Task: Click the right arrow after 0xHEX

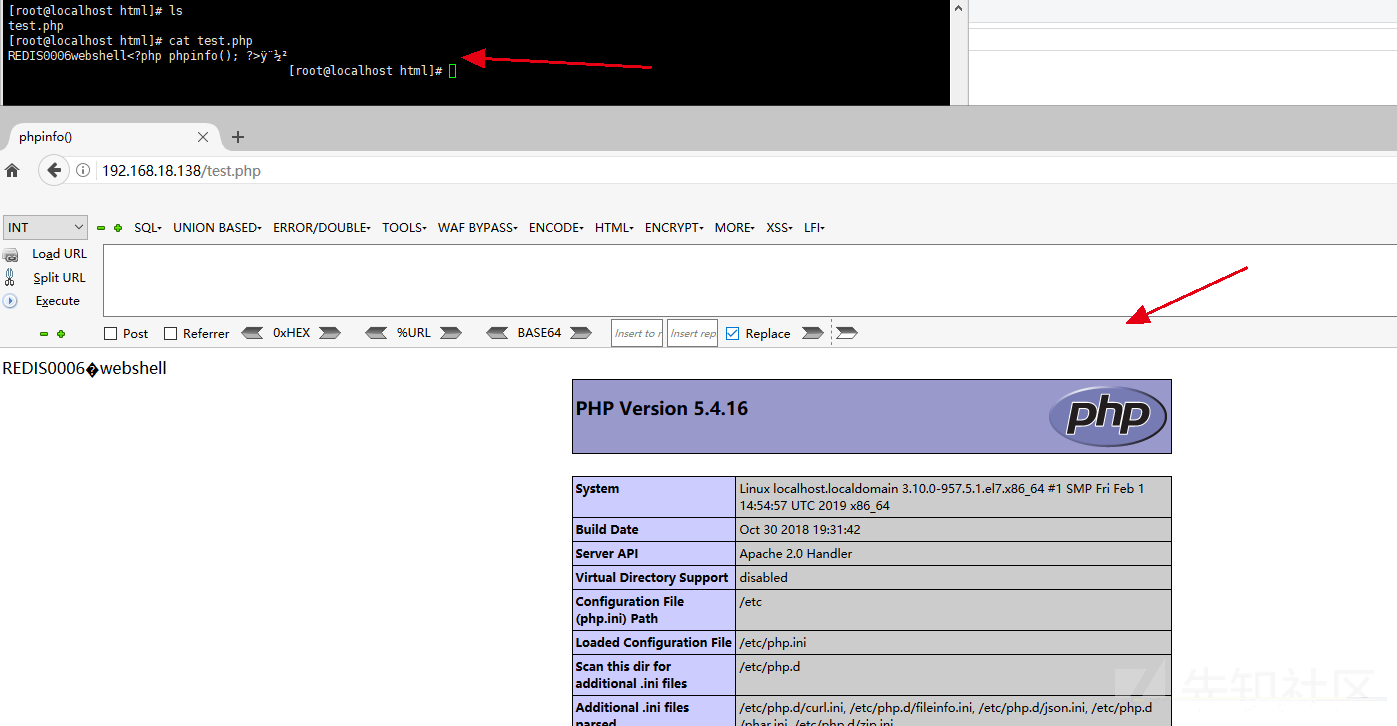Action: (x=329, y=333)
